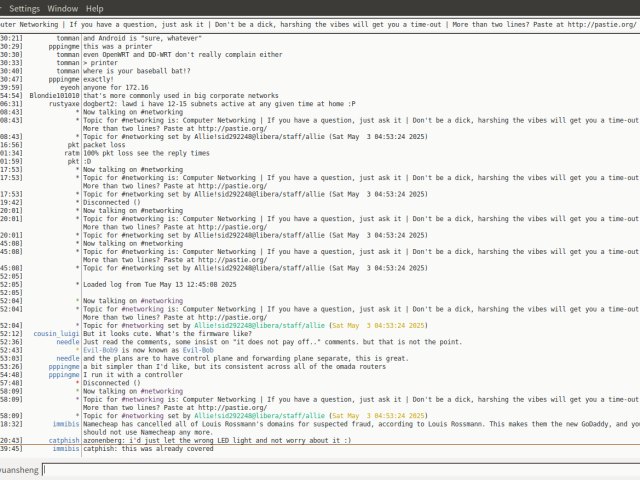This screenshot has width=640, height=480.
Task: Select the ratm nickname
Action: (70, 152)
